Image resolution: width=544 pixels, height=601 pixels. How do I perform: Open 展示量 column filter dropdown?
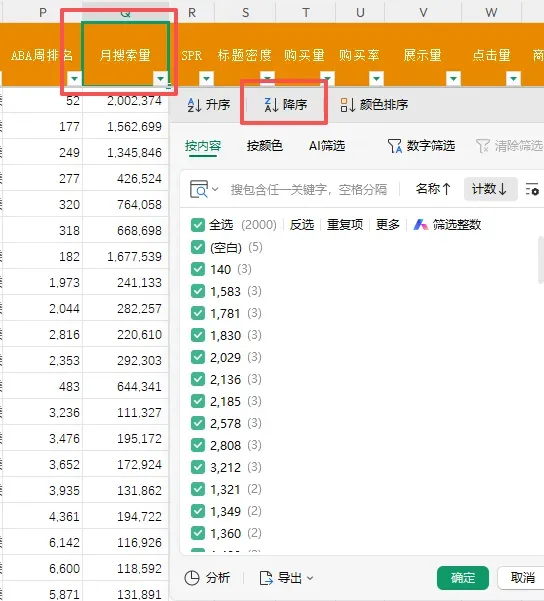tap(454, 79)
